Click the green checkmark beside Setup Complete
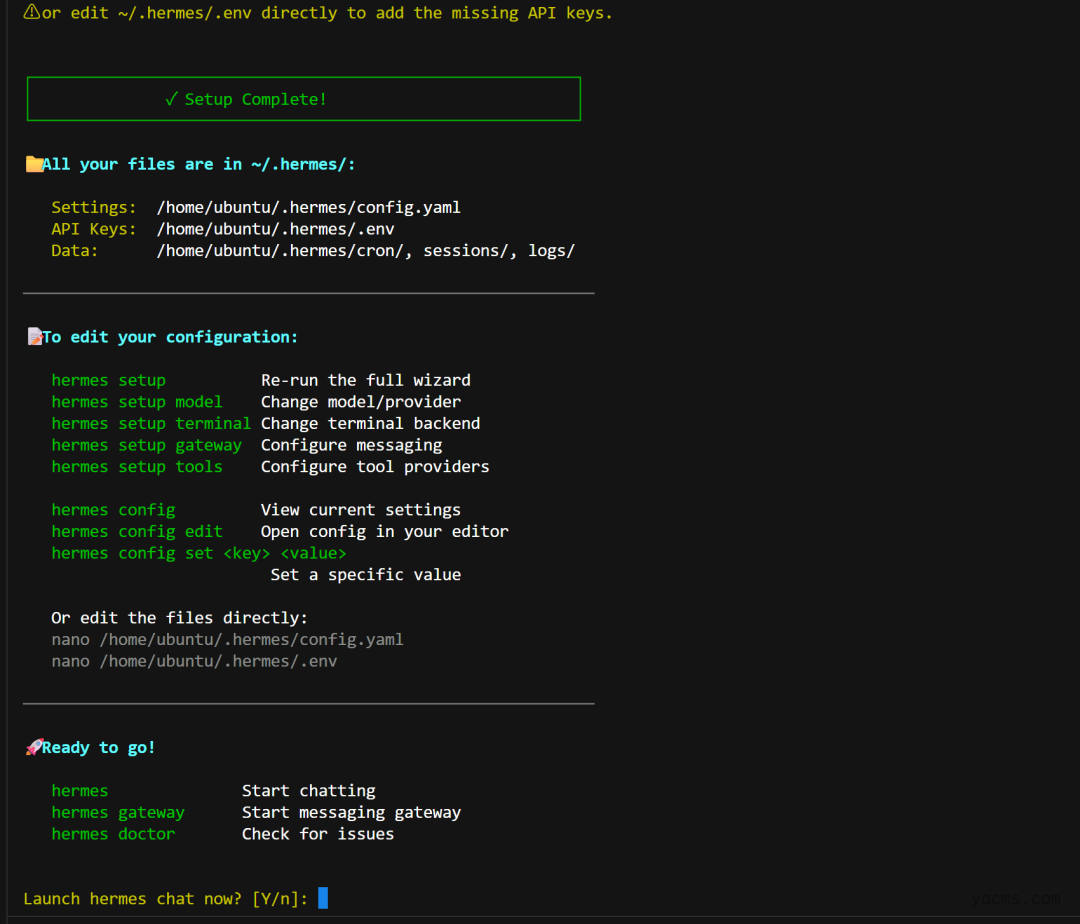Viewport: 1080px width, 924px height. 172,99
